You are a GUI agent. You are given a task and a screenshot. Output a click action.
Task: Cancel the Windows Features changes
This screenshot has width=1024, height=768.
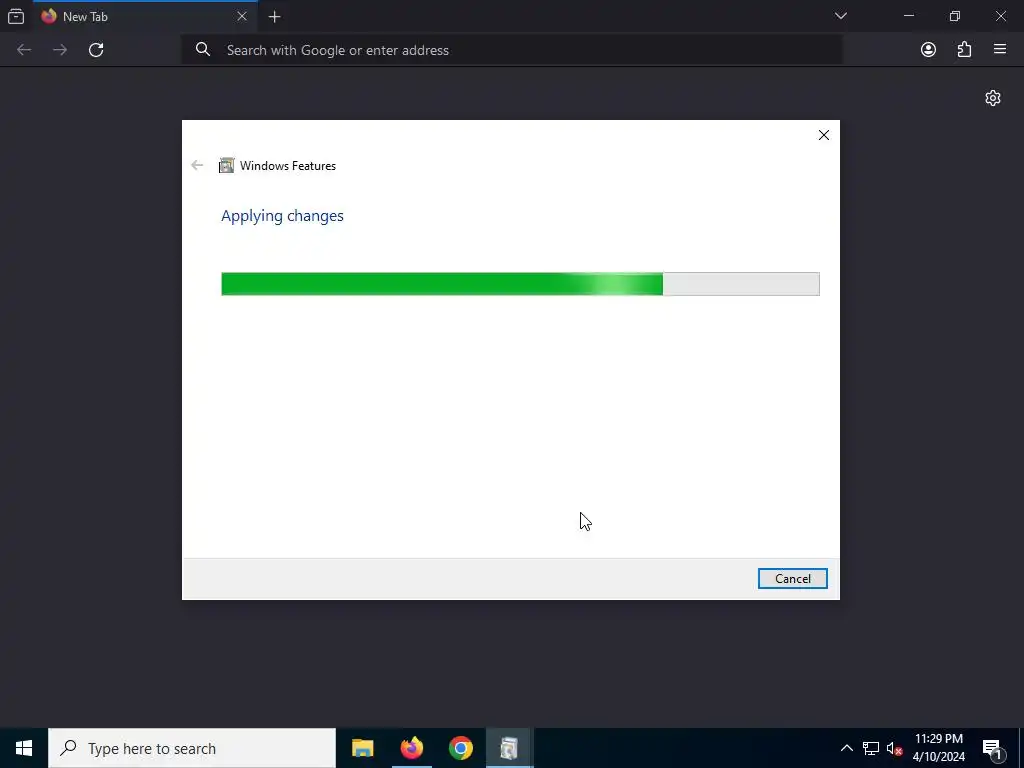tap(792, 579)
